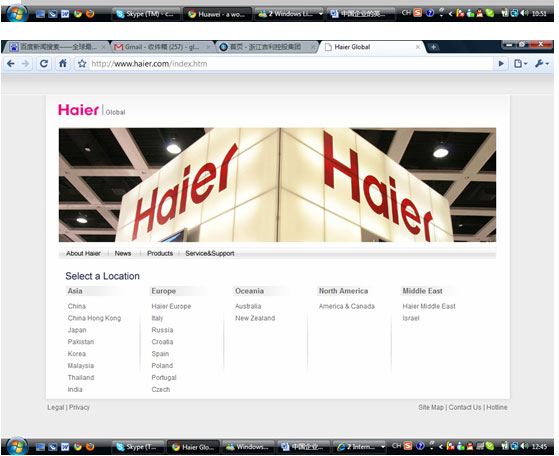This screenshot has height=456, width=559.
Task: Open the wrench settings menu
Action: (x=542, y=64)
